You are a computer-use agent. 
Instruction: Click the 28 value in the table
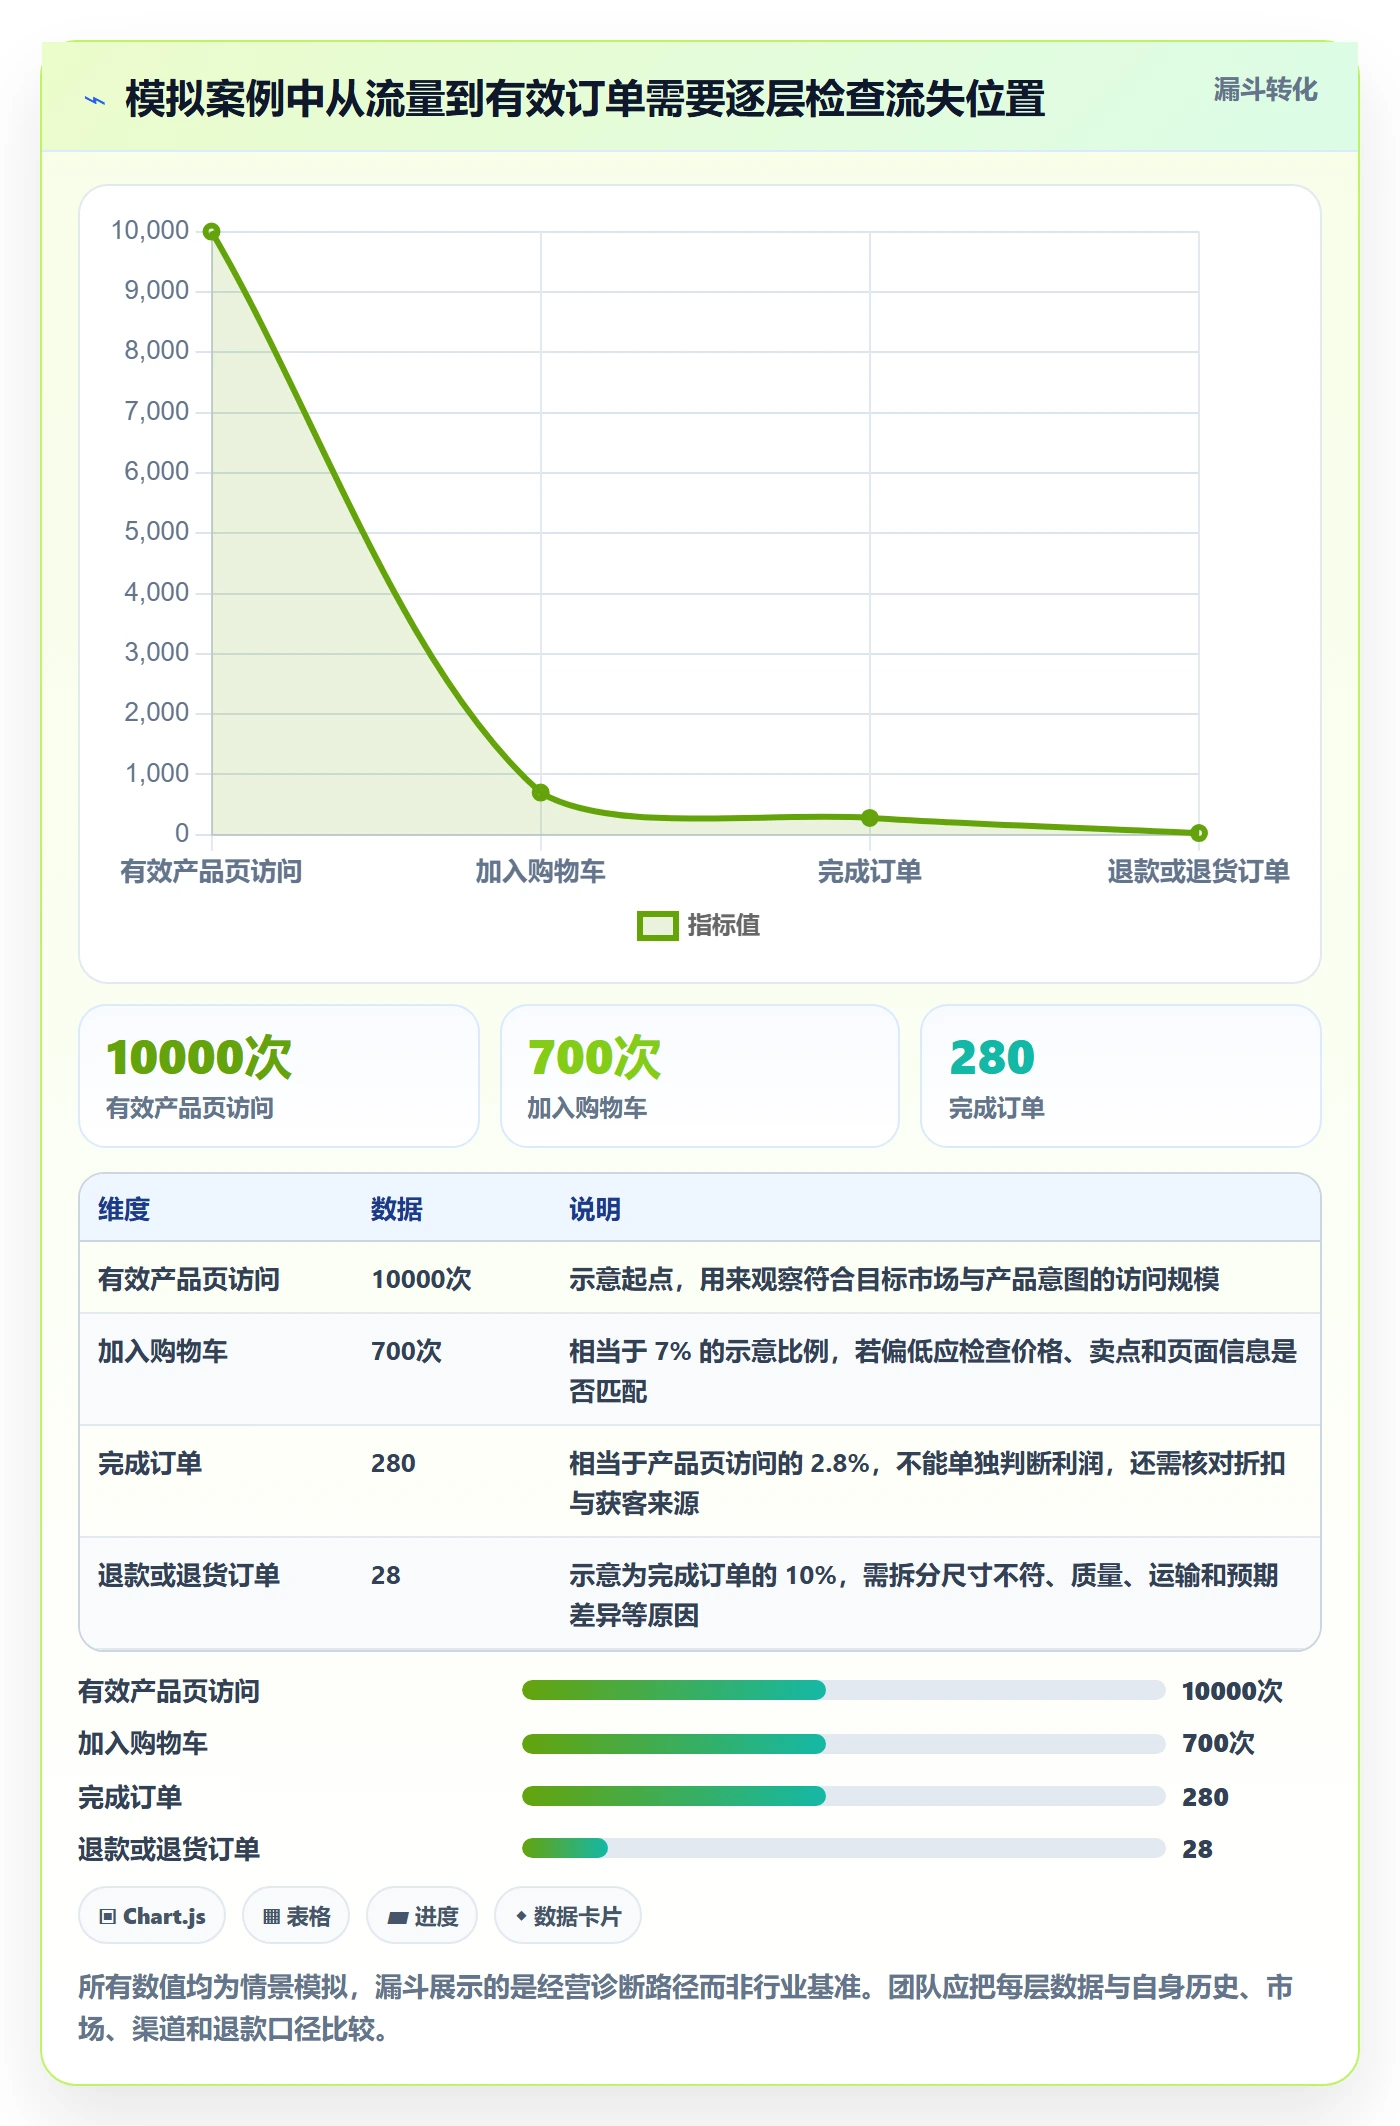(386, 1575)
